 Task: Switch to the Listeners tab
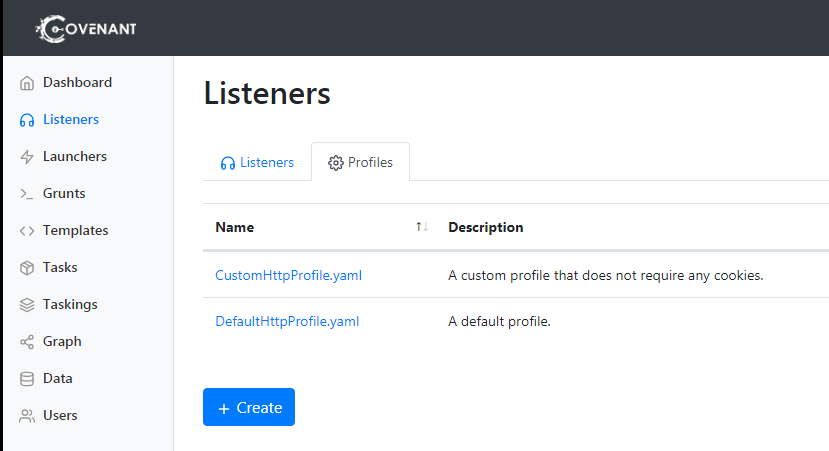click(x=257, y=162)
